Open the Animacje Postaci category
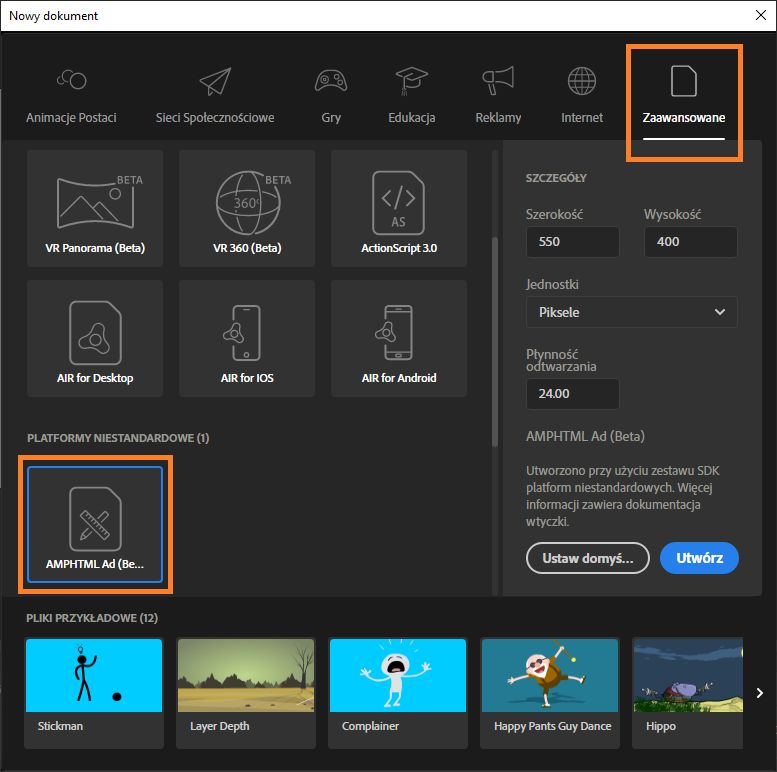 pyautogui.click(x=71, y=97)
